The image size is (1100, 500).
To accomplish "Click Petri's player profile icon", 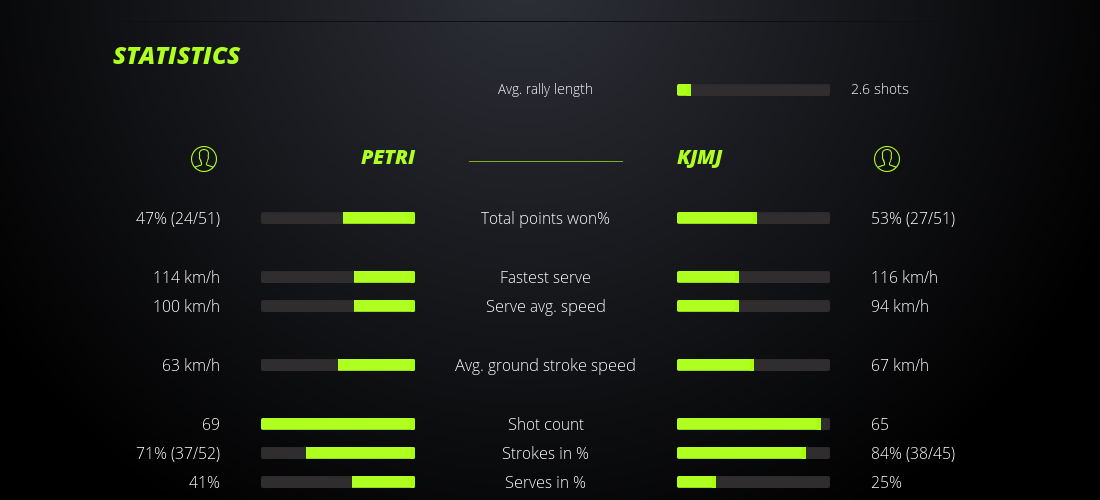I will pos(203,158).
